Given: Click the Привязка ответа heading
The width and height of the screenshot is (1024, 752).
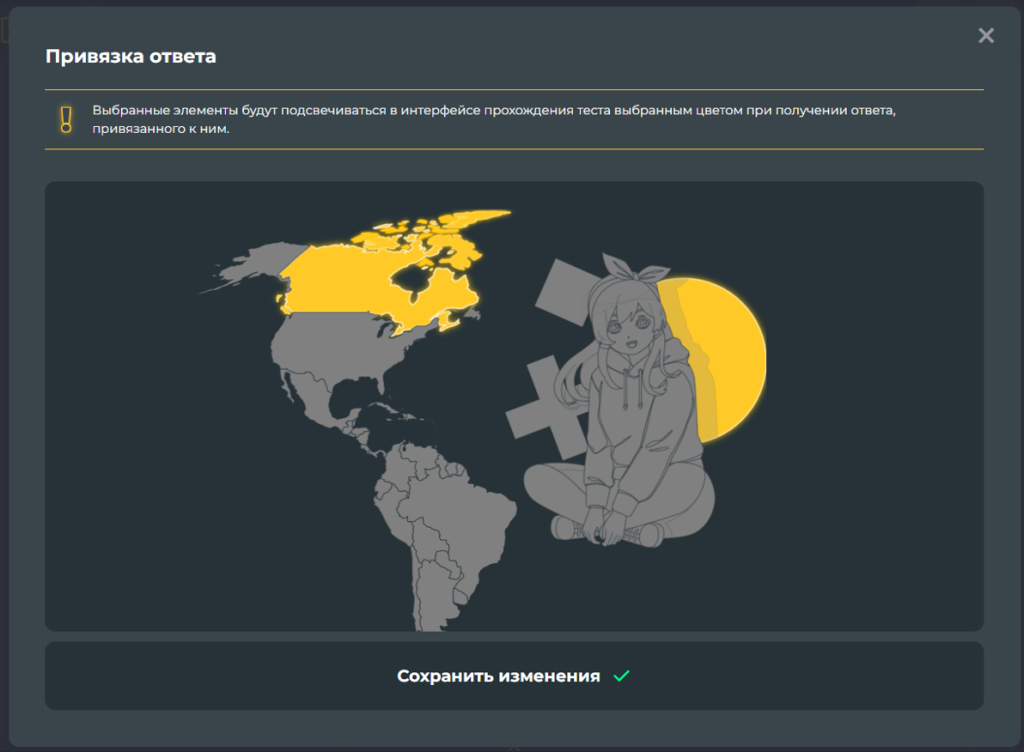Looking at the screenshot, I should click(131, 56).
